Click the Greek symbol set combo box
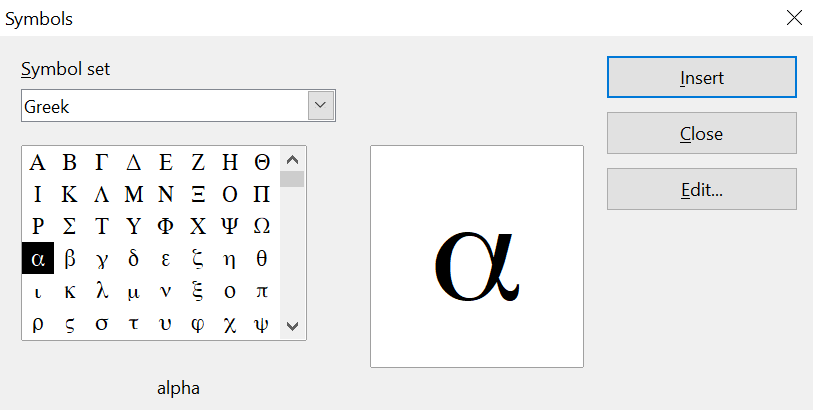This screenshot has height=410, width=813. coord(178,106)
